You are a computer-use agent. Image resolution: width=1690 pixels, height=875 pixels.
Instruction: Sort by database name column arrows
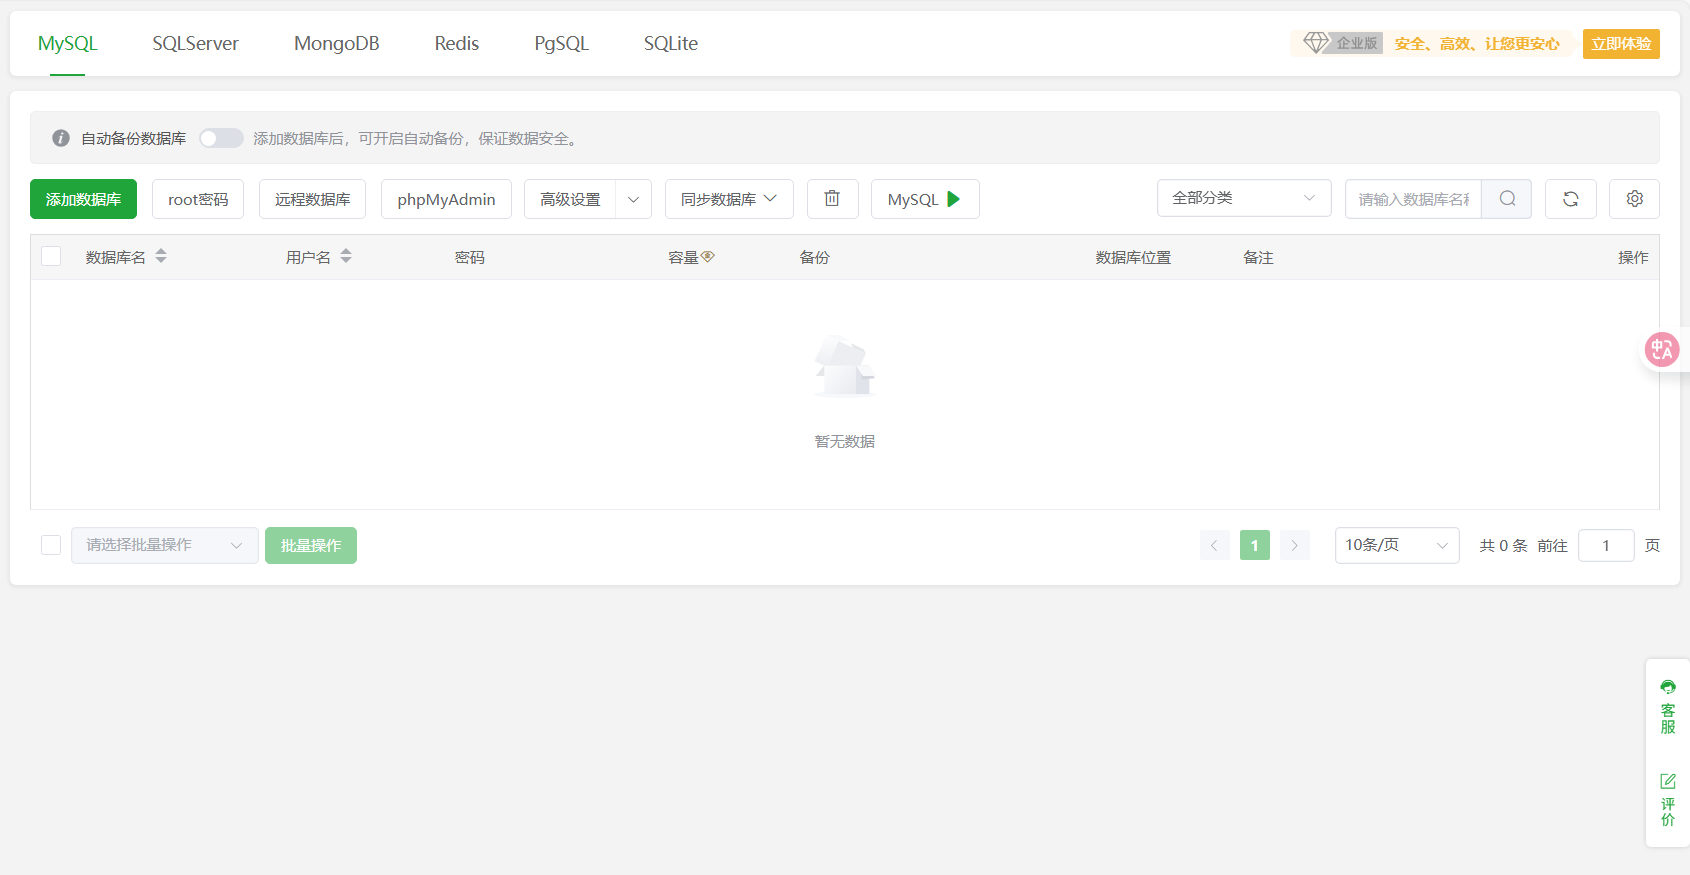point(161,257)
